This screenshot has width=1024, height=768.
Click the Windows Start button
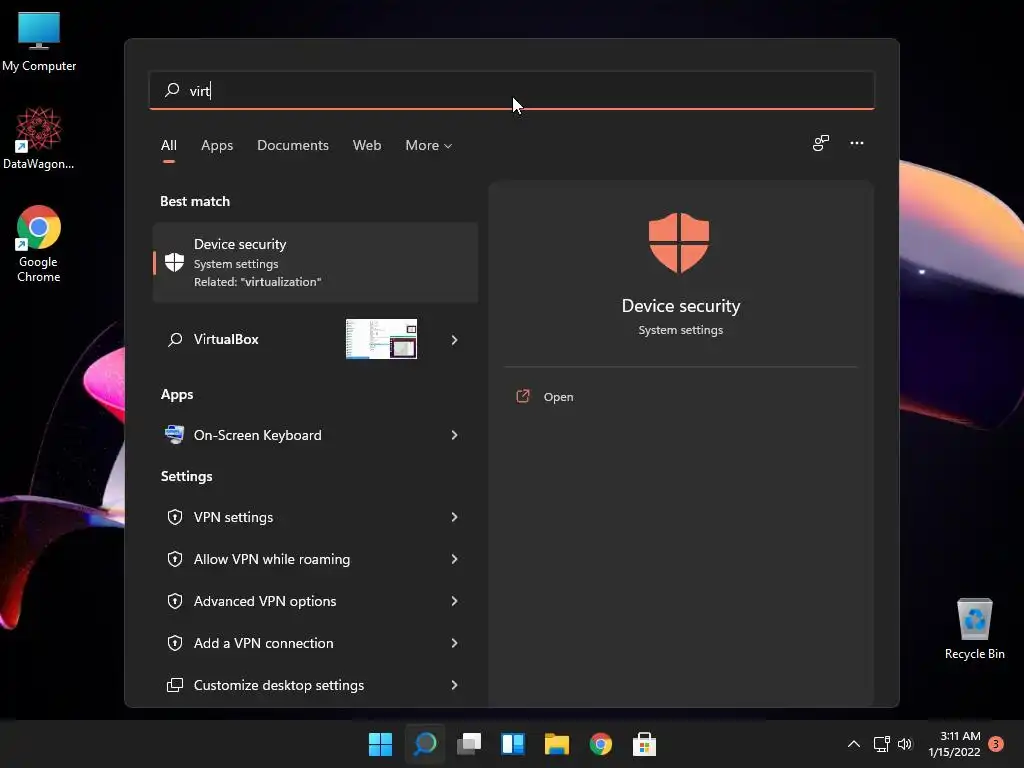click(380, 744)
